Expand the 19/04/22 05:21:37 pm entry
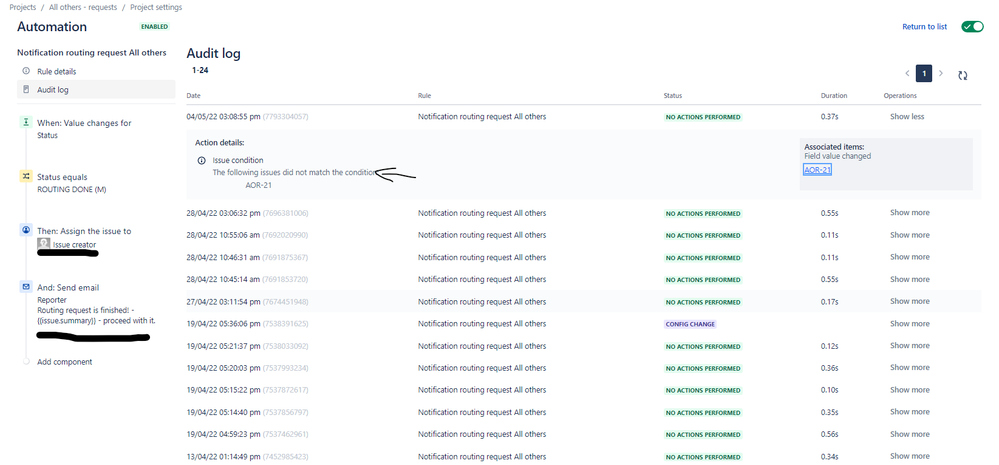Viewport: 999px width, 465px height. pyautogui.click(x=910, y=345)
